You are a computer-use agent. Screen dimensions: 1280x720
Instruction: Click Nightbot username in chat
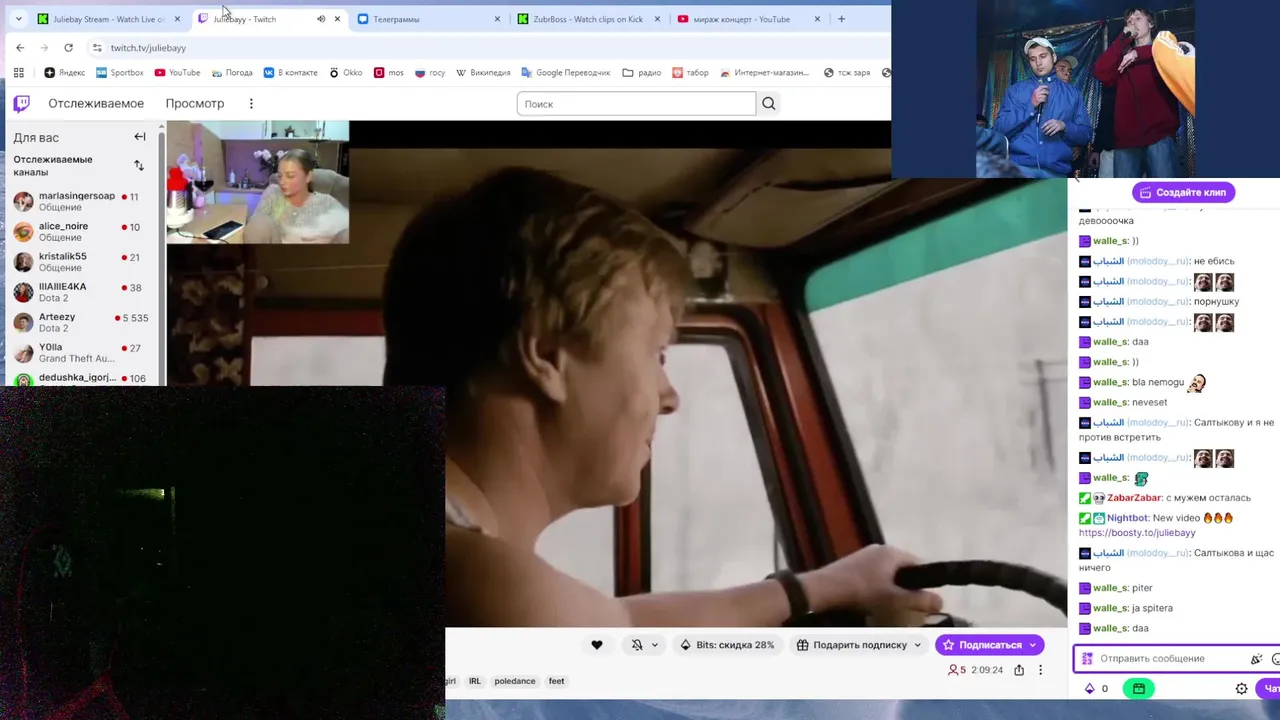1127,518
